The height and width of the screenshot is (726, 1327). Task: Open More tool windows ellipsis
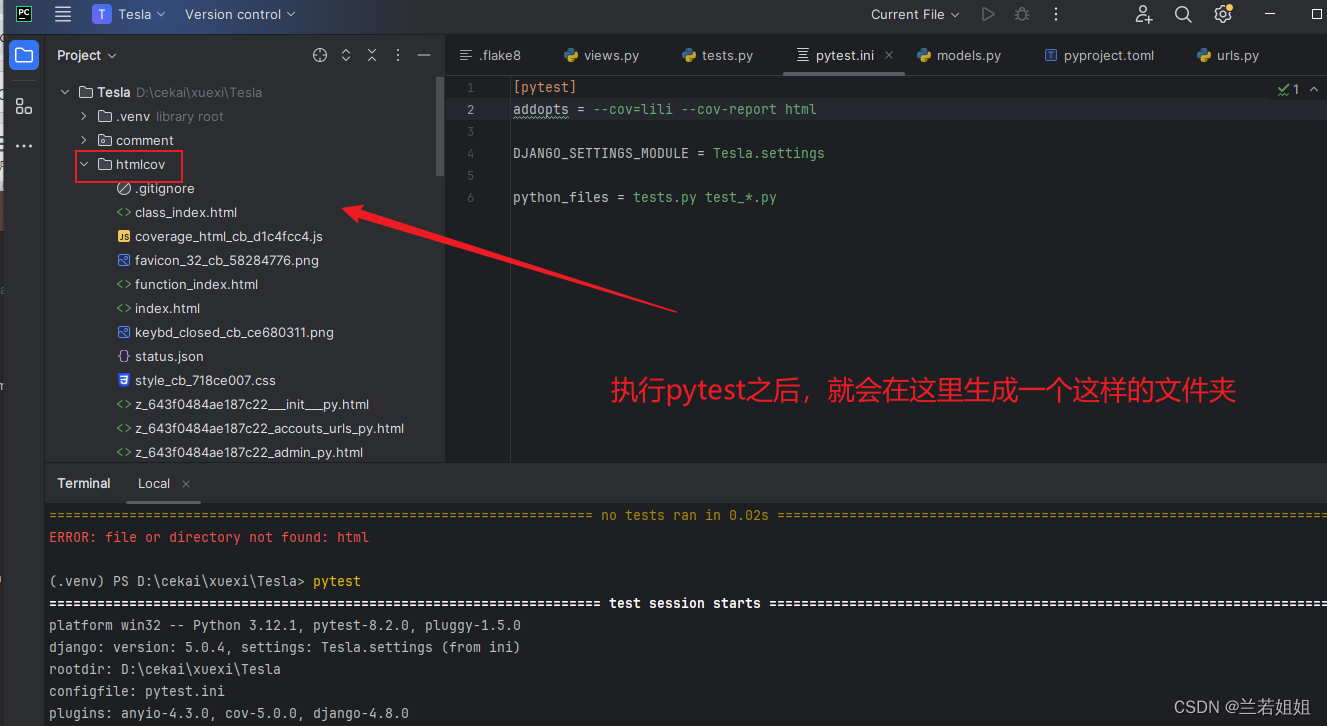click(24, 146)
